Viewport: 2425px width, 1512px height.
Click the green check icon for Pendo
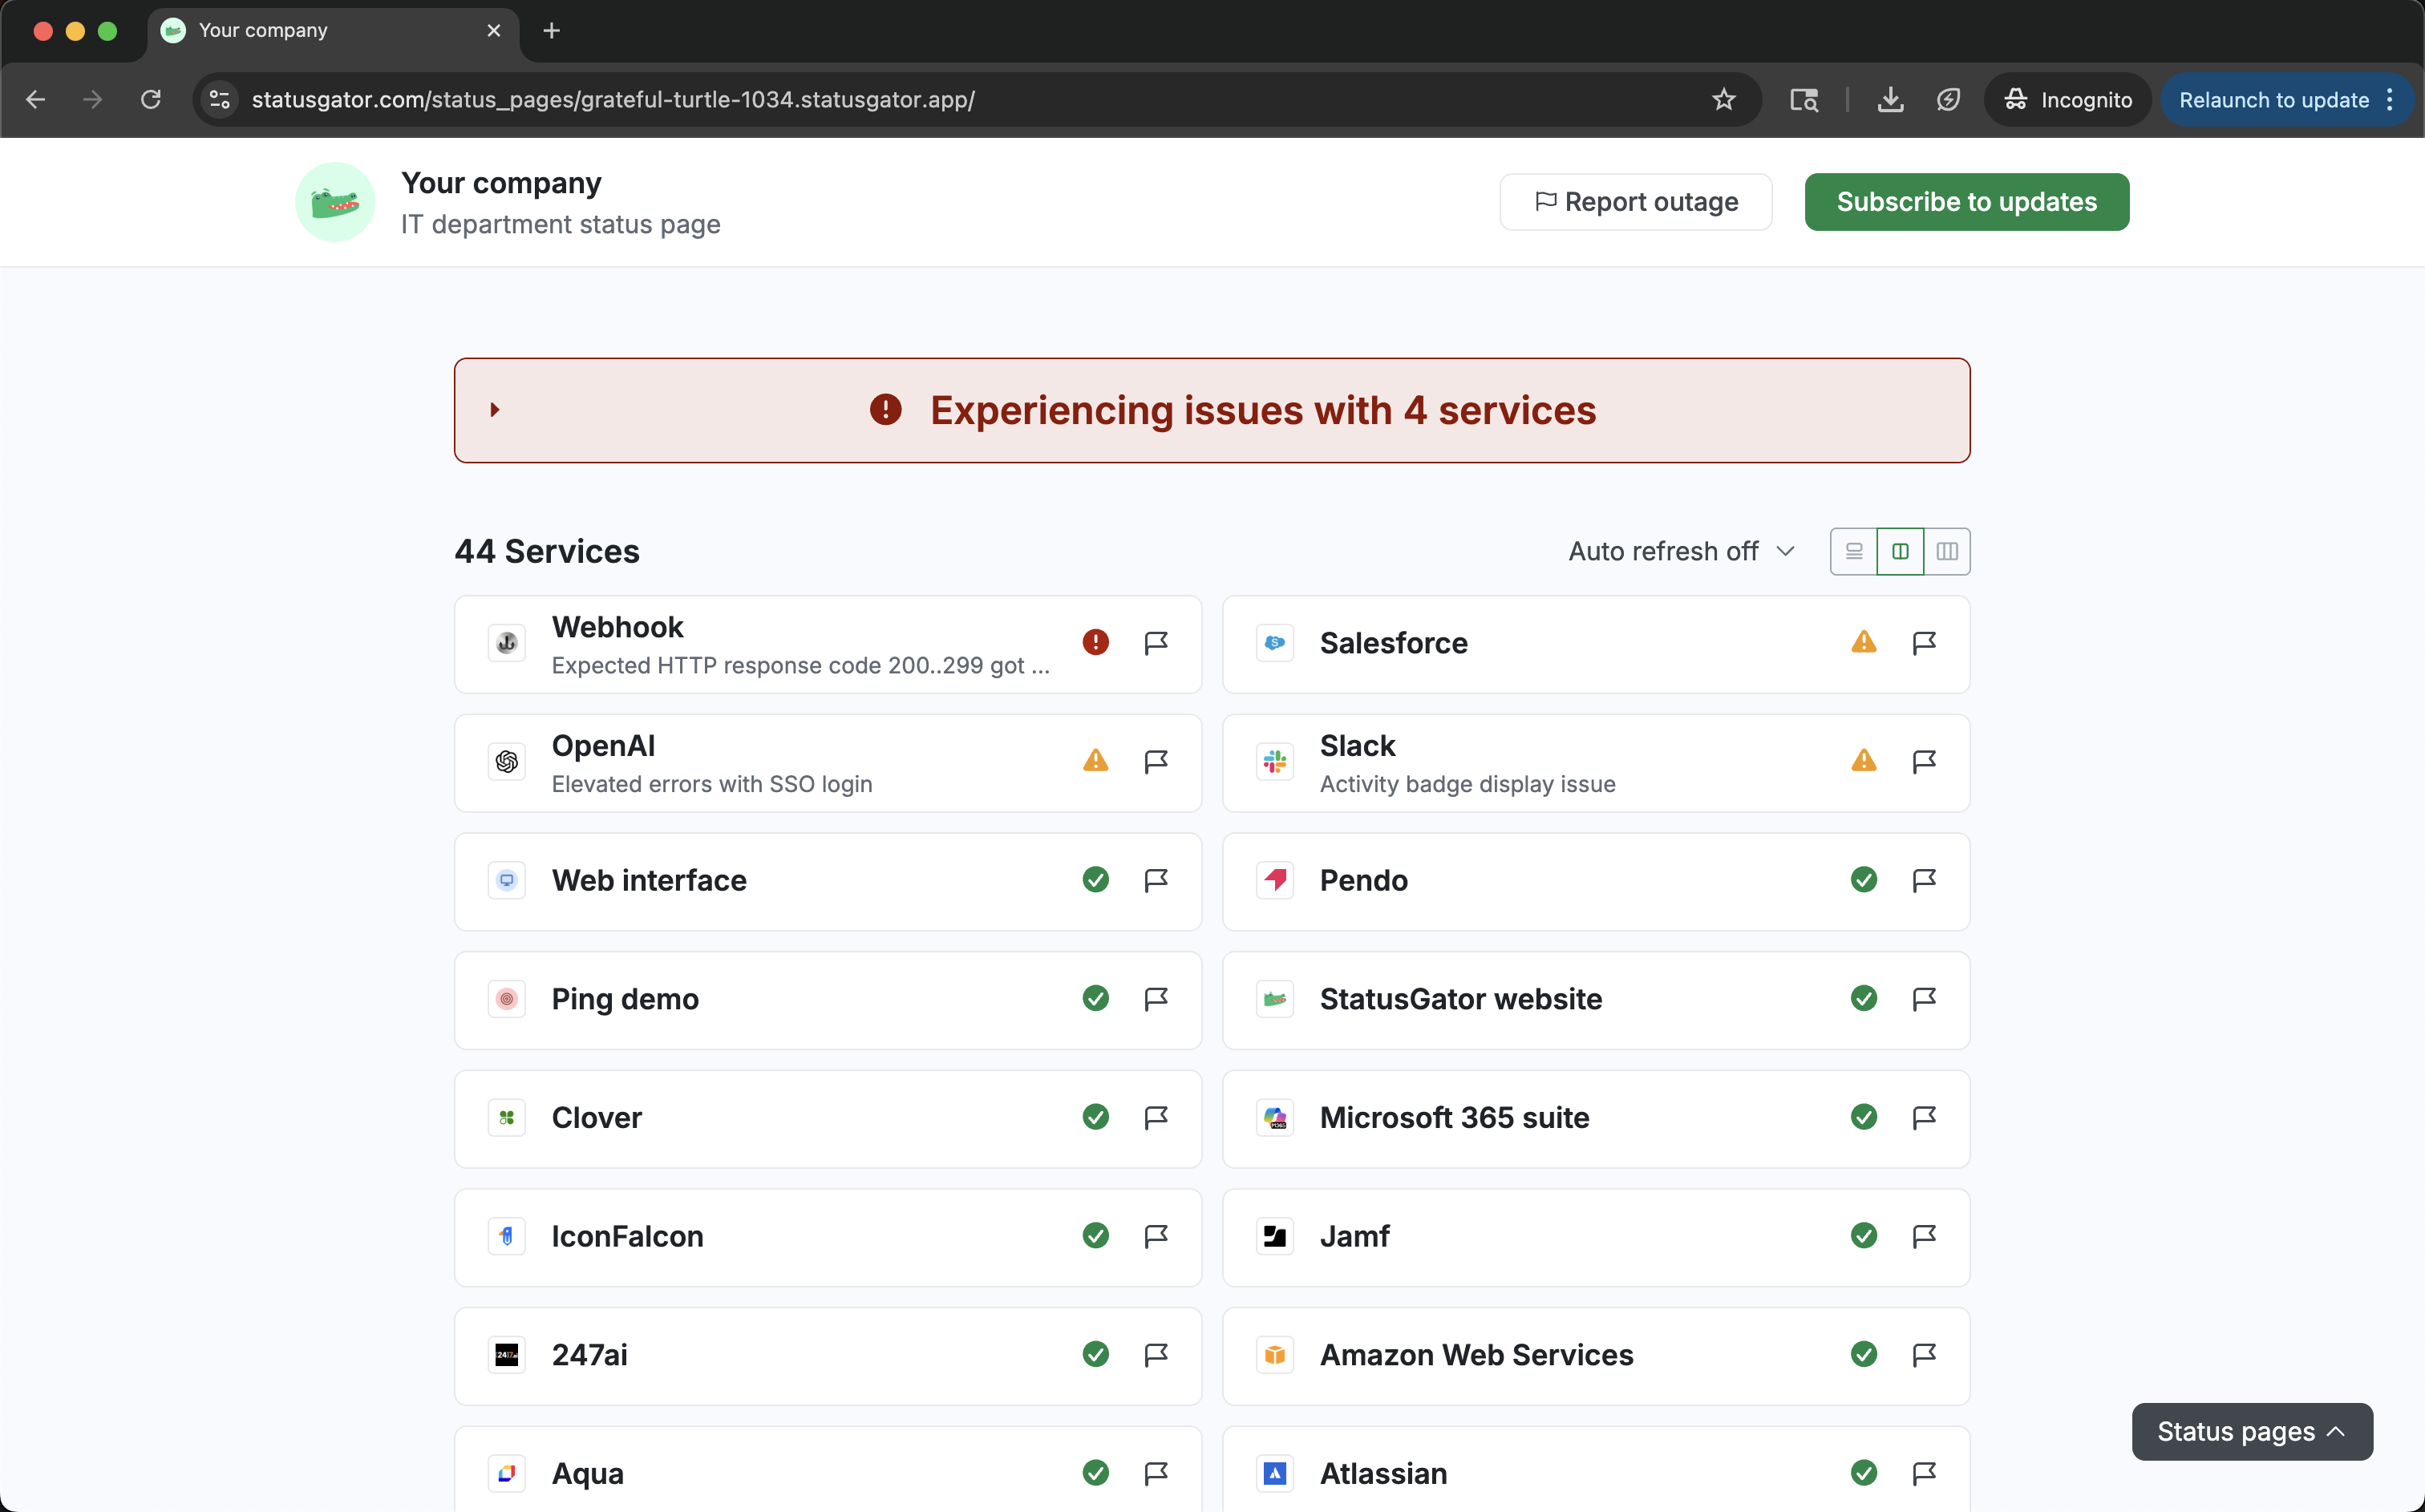1863,880
